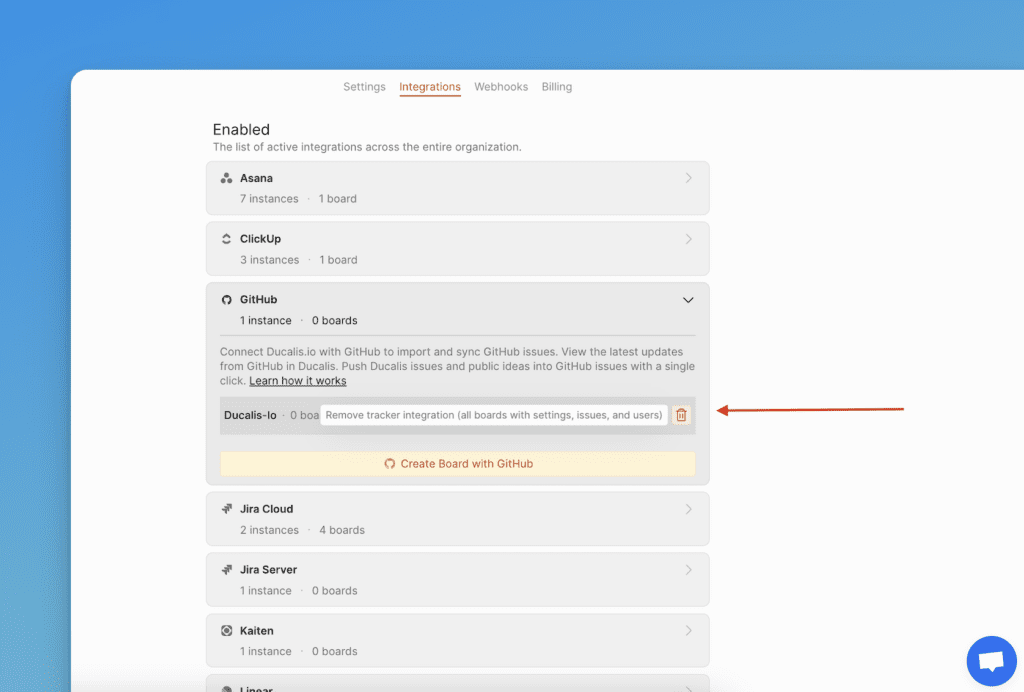This screenshot has width=1024, height=692.
Task: Open the Webhooks tab
Action: (x=501, y=87)
